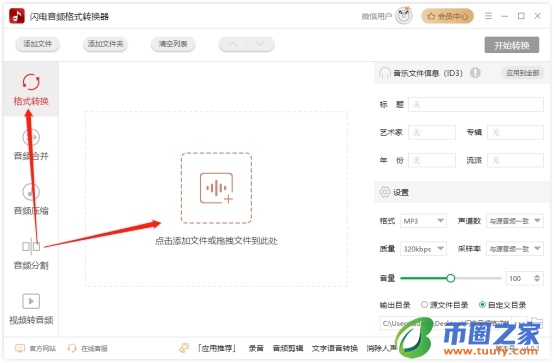This screenshot has width=554, height=363.
Task: Click 点击添加文件或拖拽文件到此处 text
Action: pos(216,241)
